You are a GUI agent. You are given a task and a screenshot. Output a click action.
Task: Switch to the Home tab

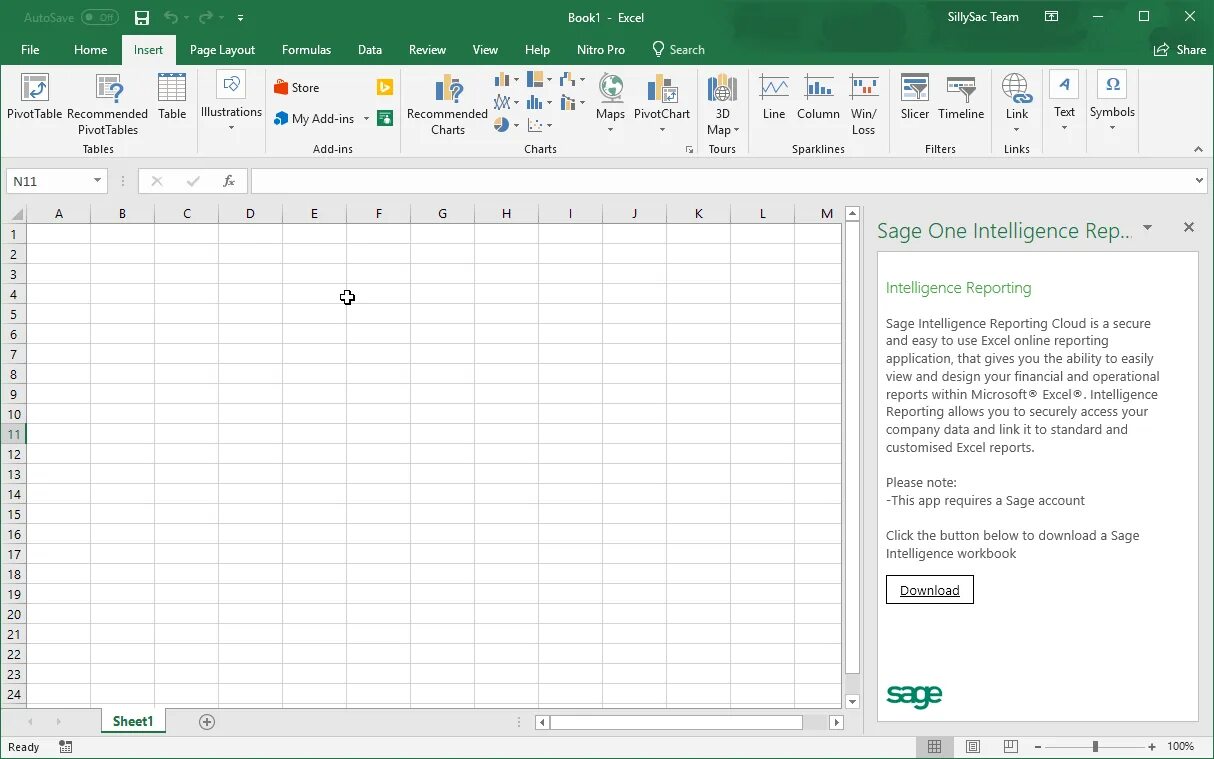coord(90,50)
